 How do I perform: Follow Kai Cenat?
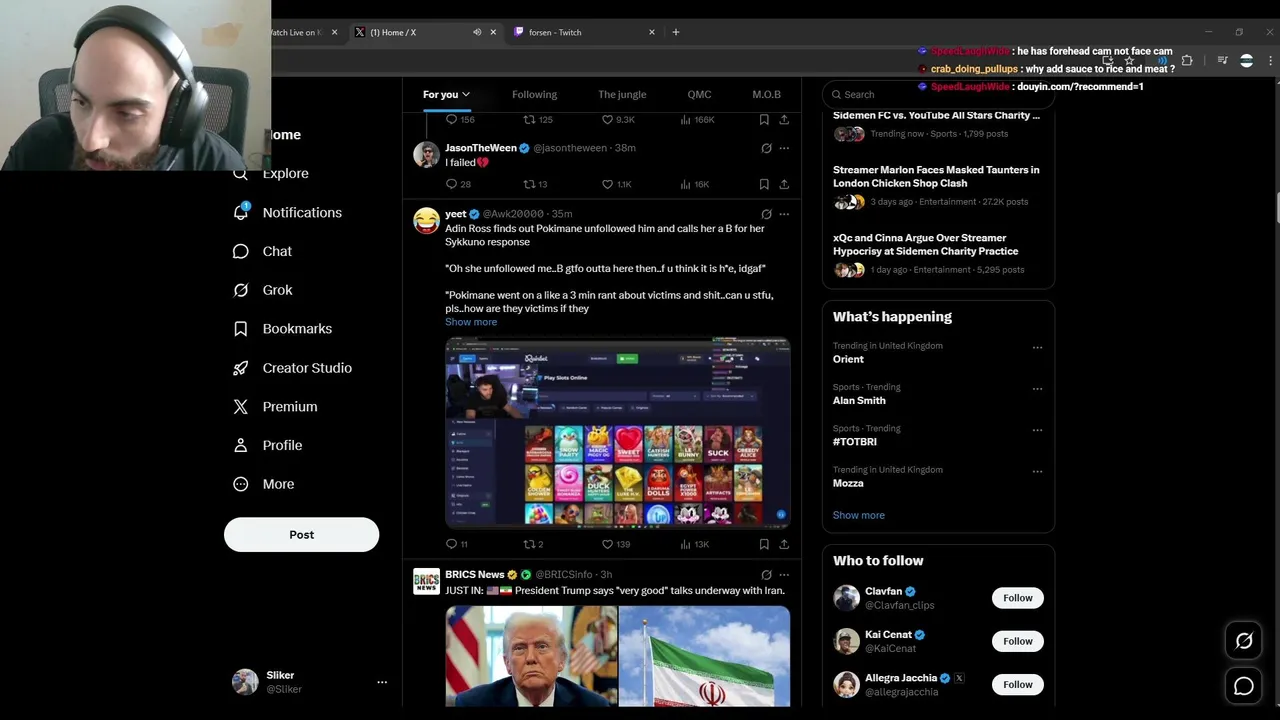(x=1017, y=641)
